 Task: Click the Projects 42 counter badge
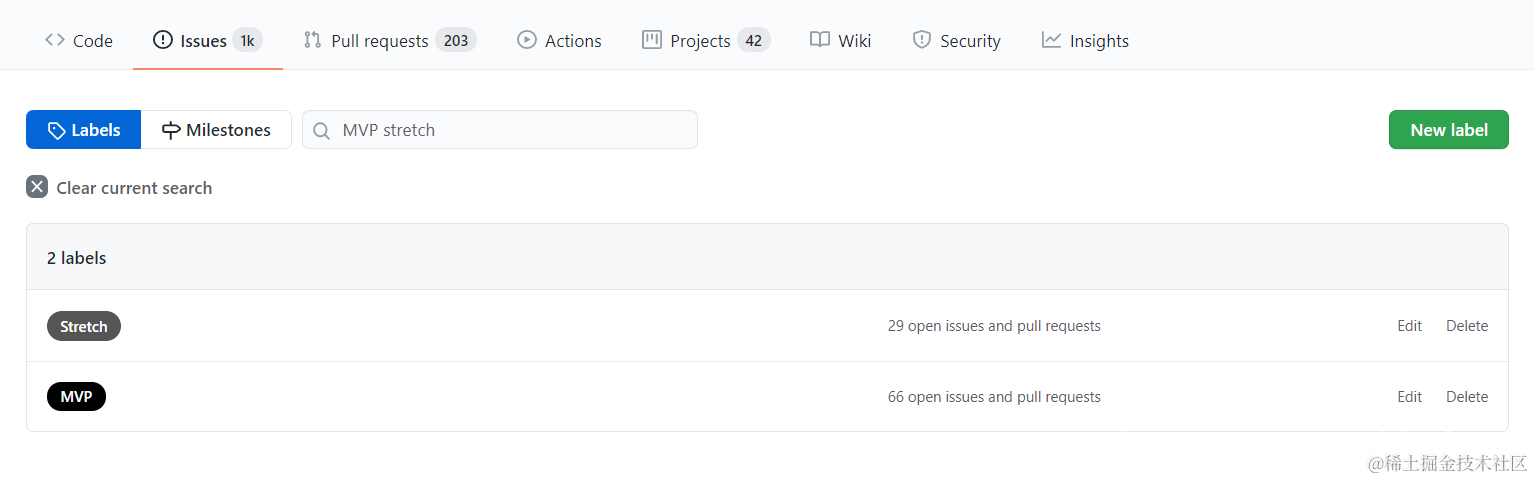click(754, 41)
